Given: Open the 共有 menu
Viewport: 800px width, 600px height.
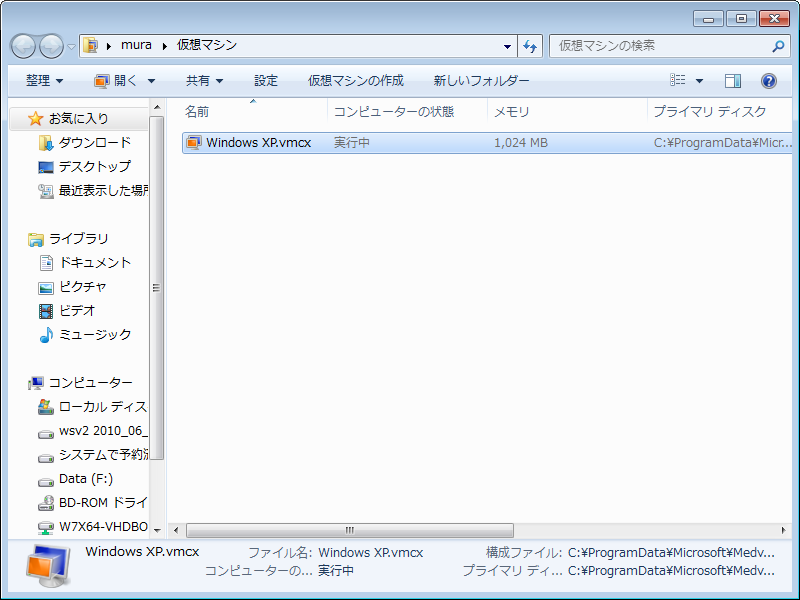Looking at the screenshot, I should point(204,81).
